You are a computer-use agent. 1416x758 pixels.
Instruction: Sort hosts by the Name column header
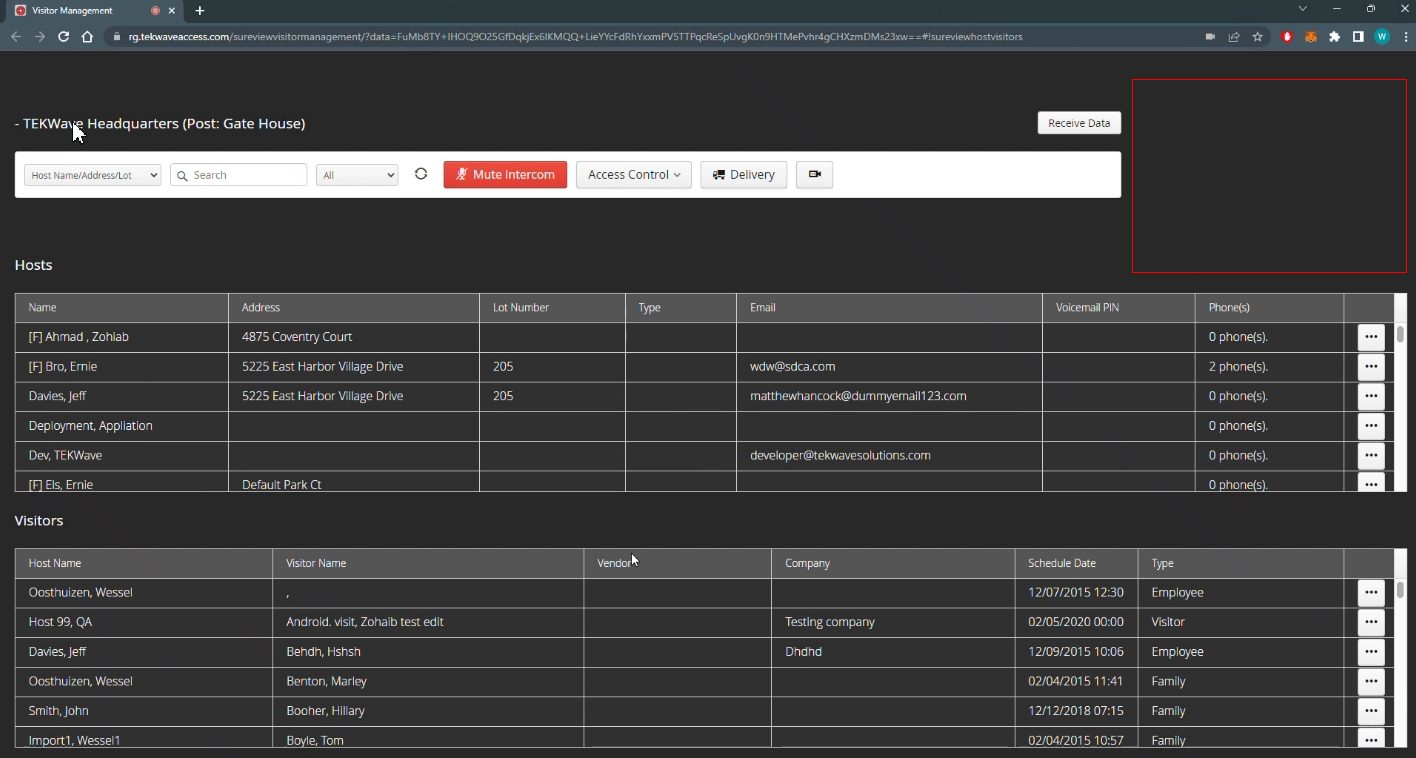(x=43, y=308)
